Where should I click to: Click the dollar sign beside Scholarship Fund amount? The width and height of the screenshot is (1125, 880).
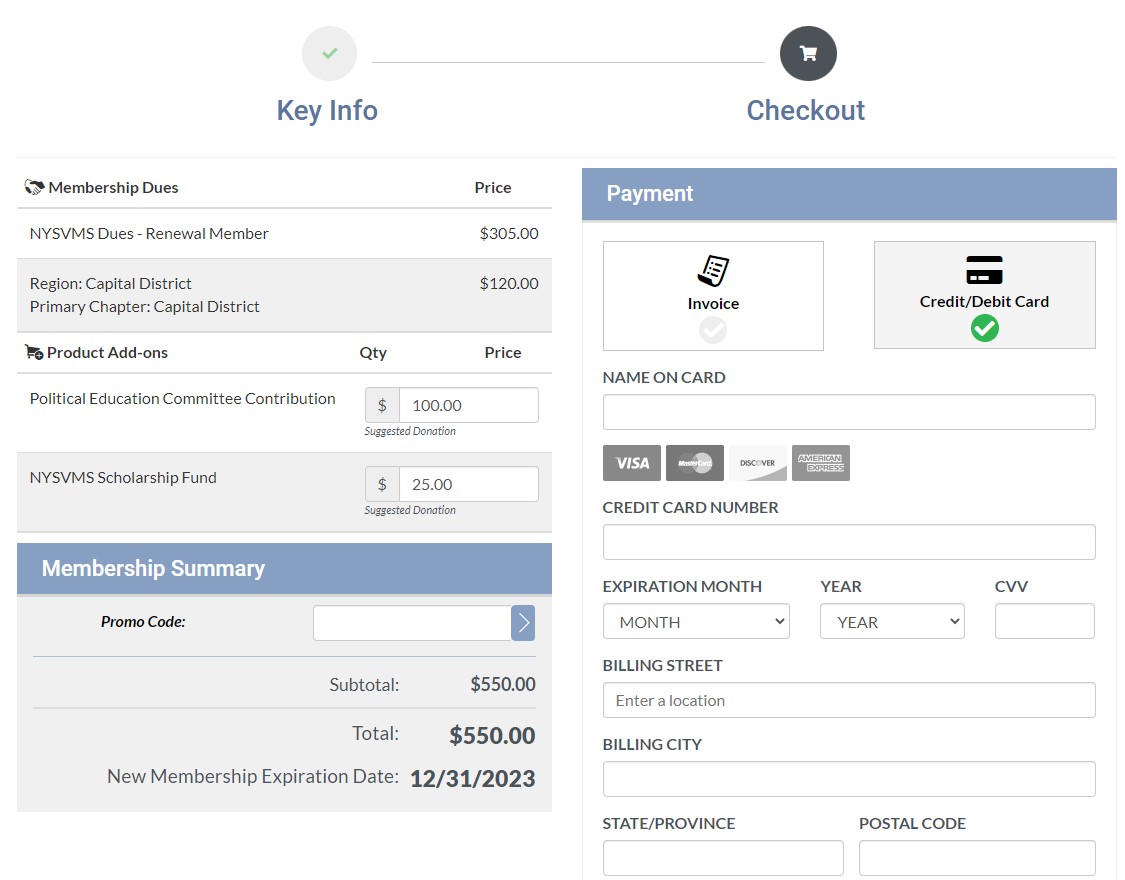coord(382,484)
